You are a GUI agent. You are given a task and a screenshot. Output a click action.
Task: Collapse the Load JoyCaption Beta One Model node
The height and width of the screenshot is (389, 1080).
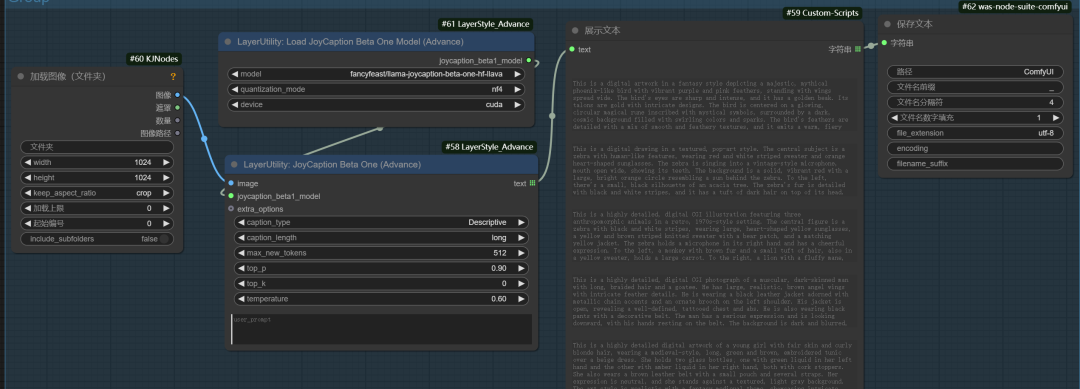point(228,41)
